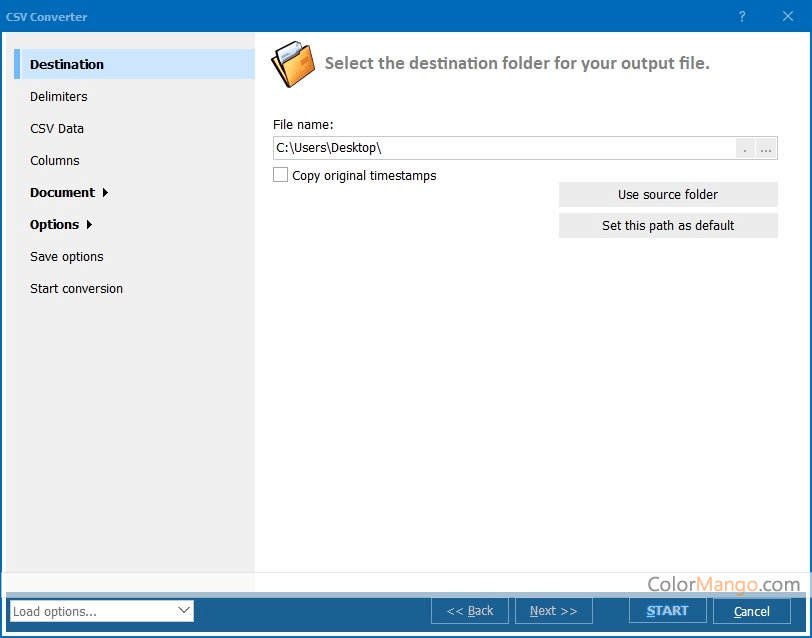Switch to the Columns page
This screenshot has height=638, width=812.
point(54,161)
